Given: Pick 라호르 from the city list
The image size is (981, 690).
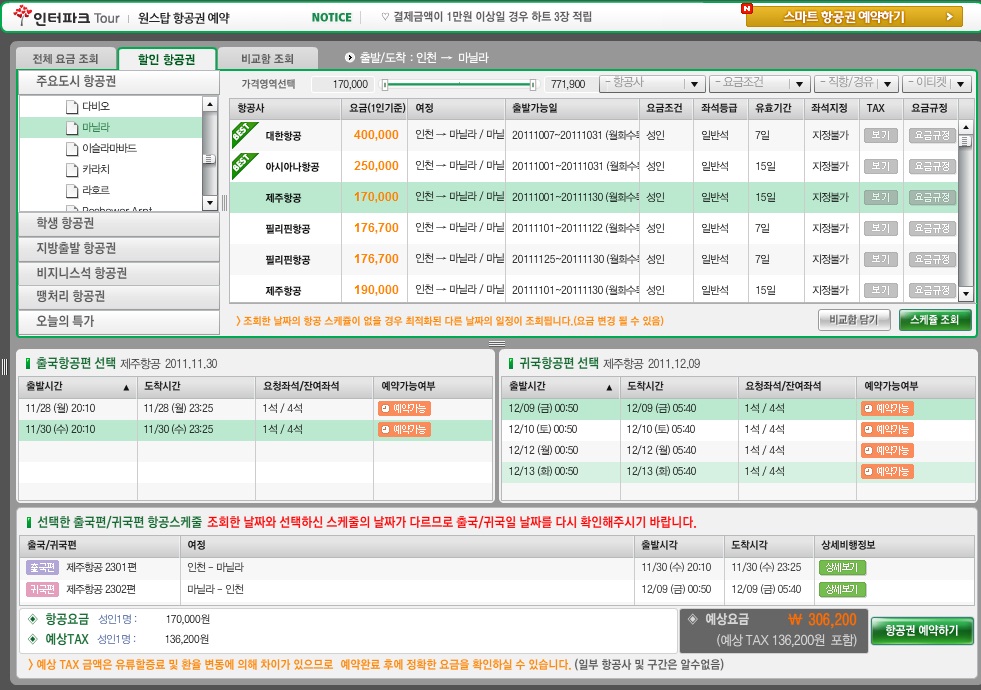Looking at the screenshot, I should [96, 190].
